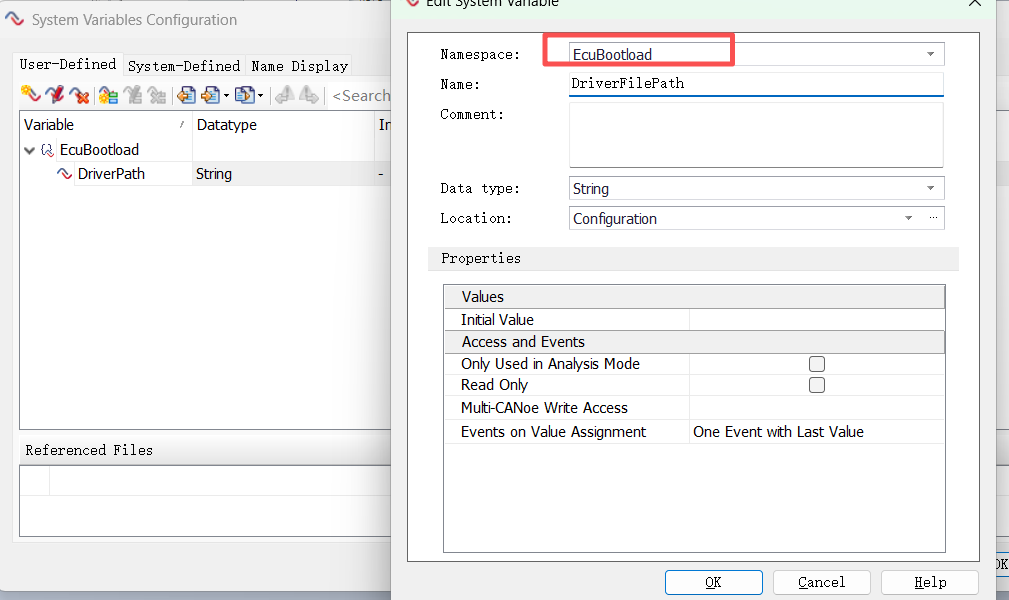
Task: Click the Datatype column header
Action: 283,125
